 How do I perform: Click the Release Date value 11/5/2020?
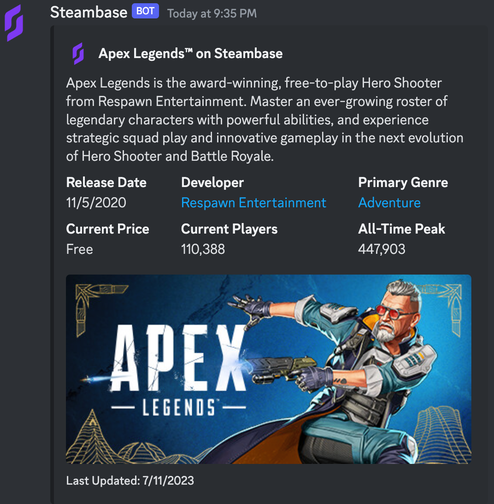click(96, 203)
